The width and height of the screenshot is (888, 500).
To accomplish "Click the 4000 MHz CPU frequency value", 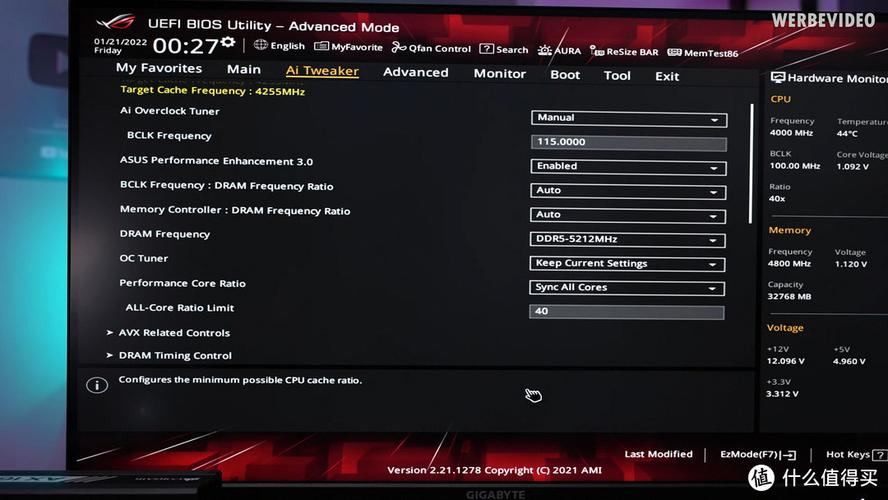I will coord(791,133).
